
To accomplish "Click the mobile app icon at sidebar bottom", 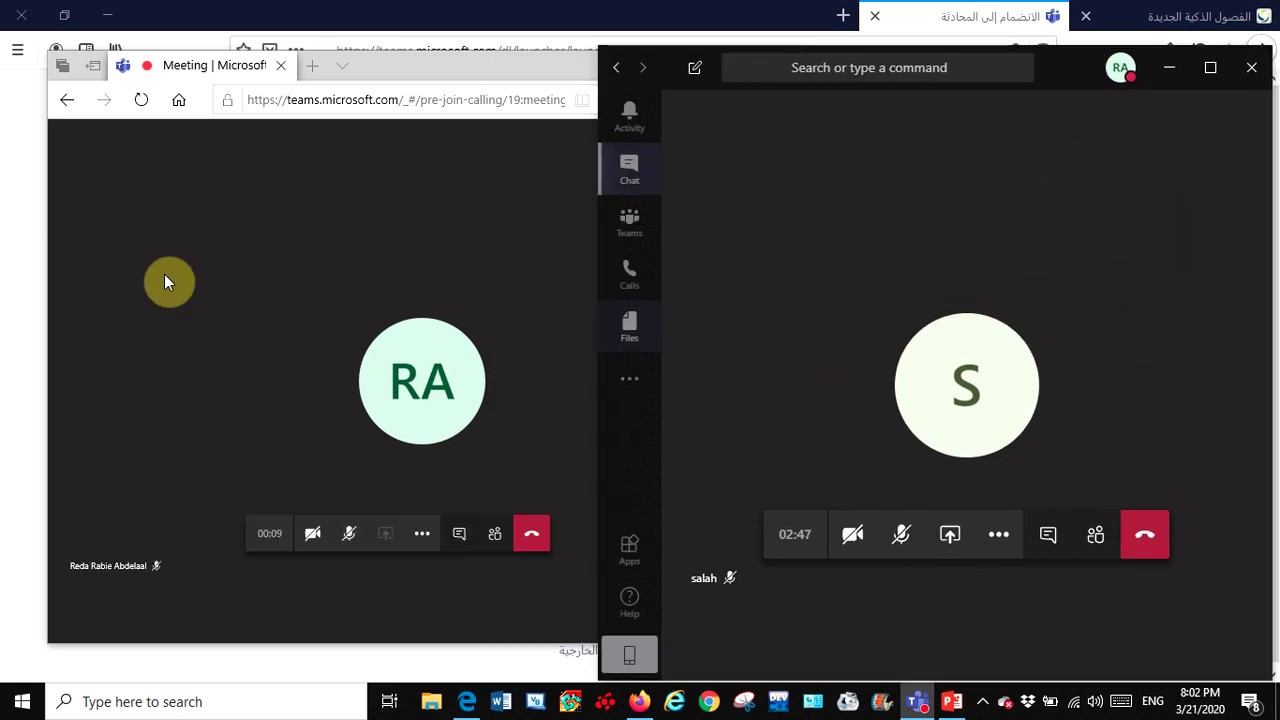I will [x=629, y=655].
